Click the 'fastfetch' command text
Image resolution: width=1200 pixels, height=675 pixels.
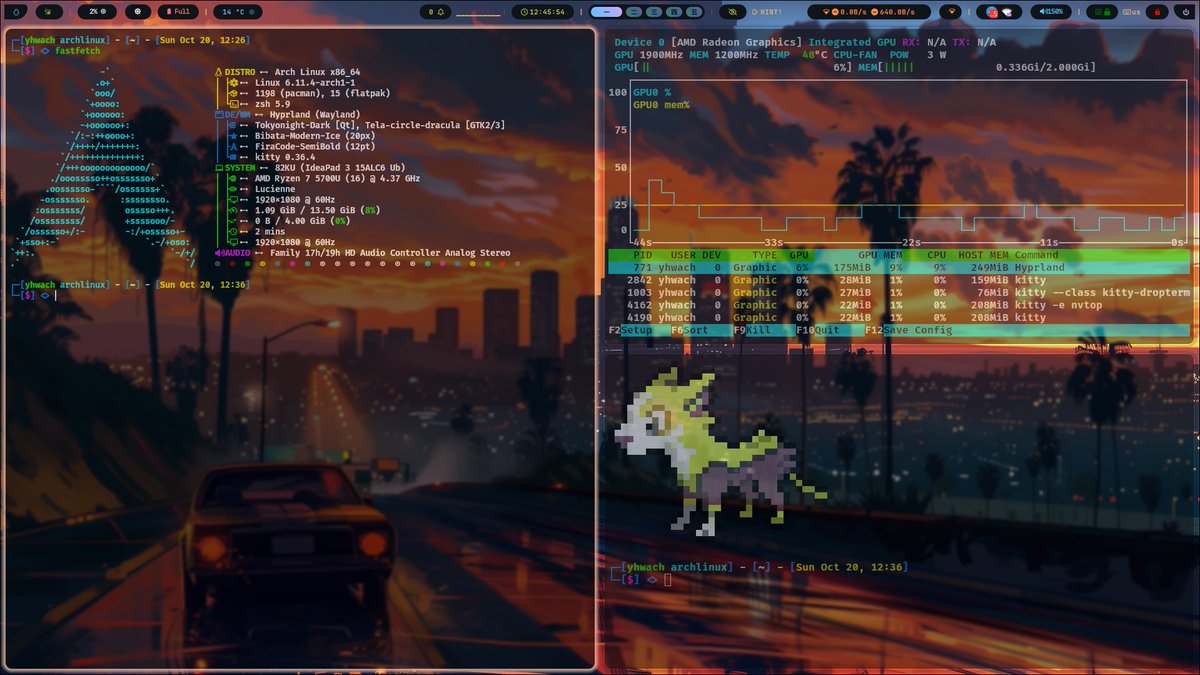point(78,50)
